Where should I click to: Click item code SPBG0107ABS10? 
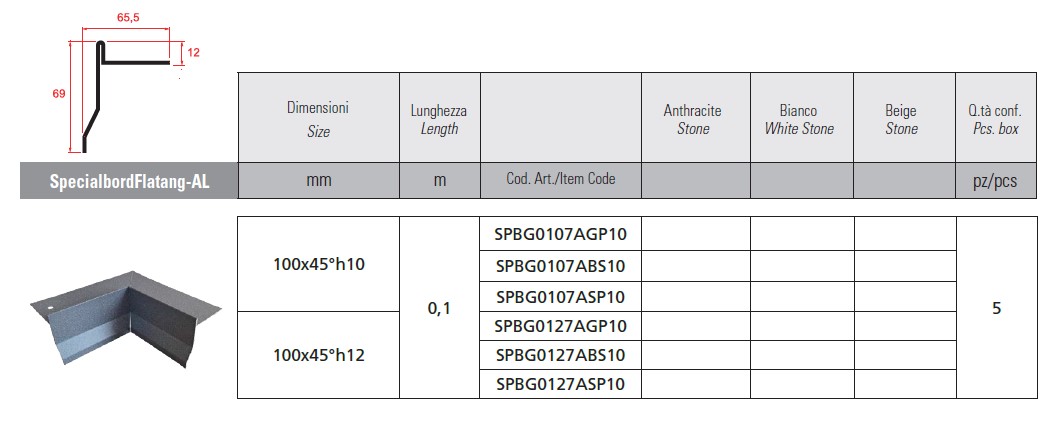[561, 266]
